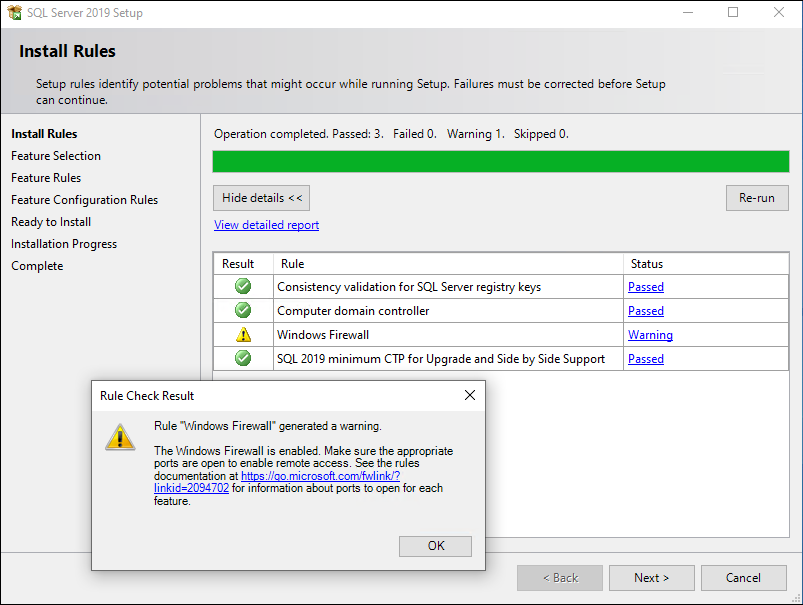
Task: Select Feature Rules step in sidebar
Action: click(46, 178)
